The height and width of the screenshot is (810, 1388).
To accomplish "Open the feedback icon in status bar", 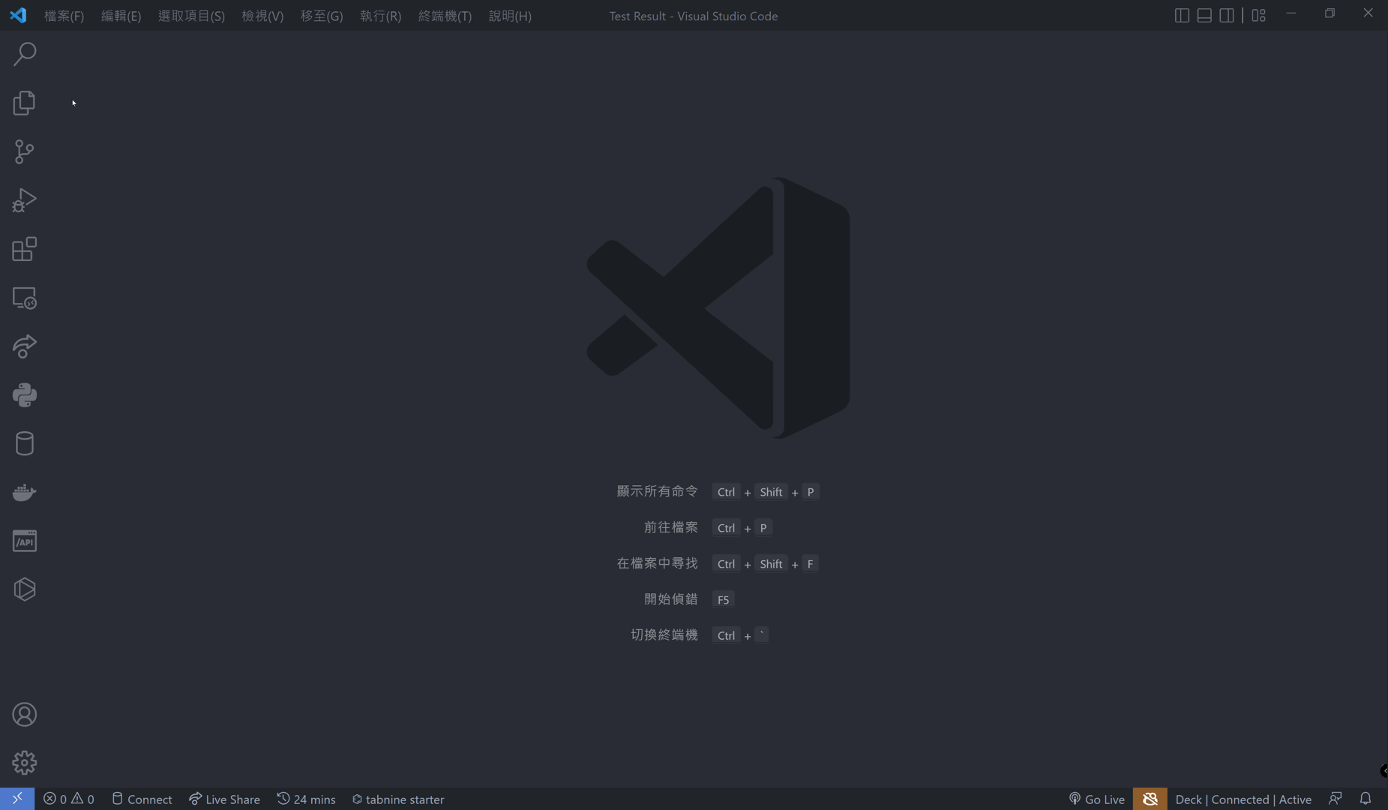I will (x=1335, y=799).
